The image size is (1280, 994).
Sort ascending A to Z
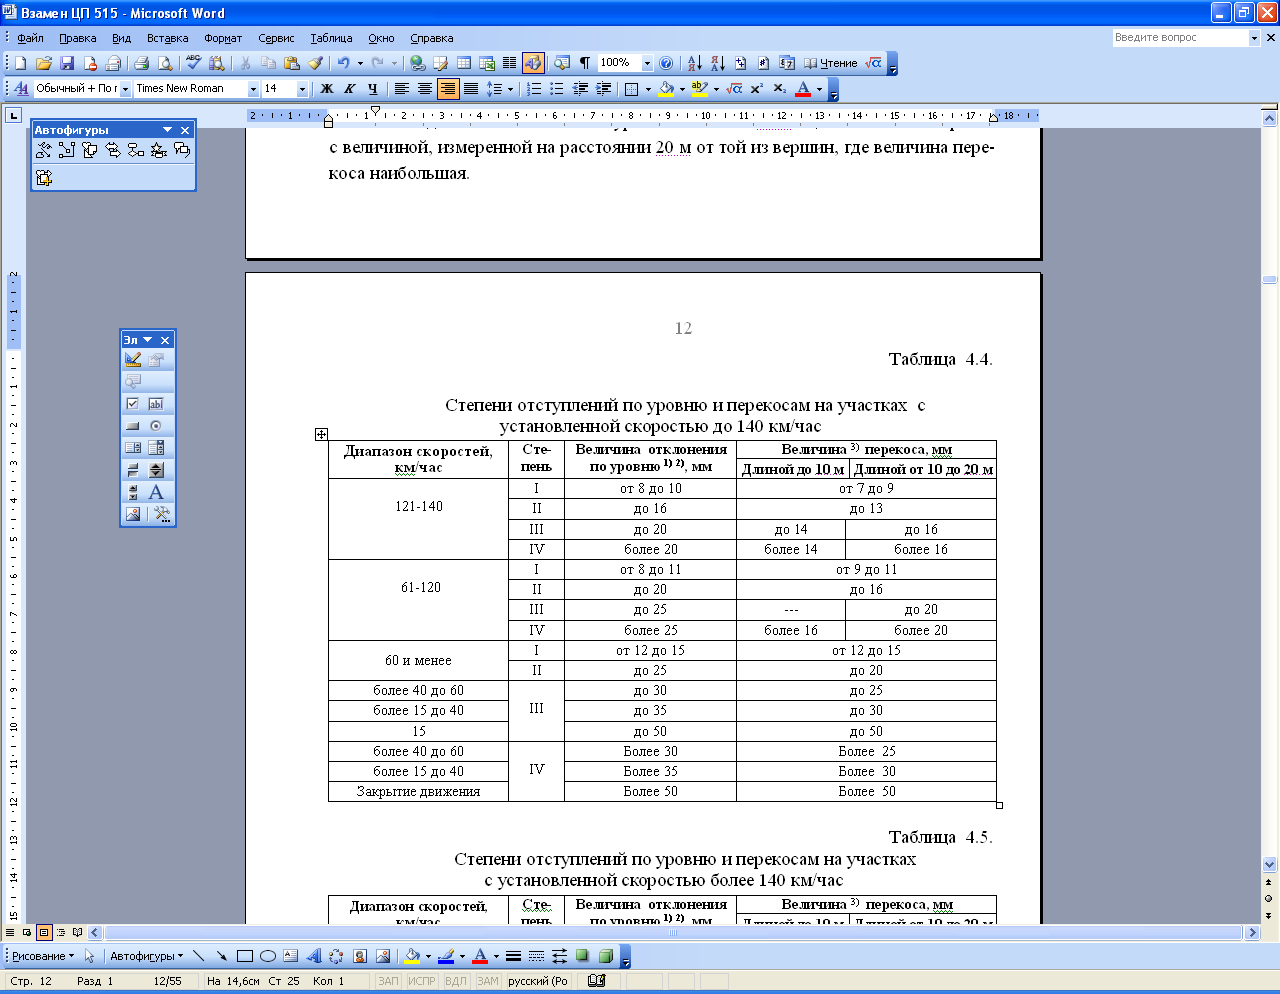695,63
